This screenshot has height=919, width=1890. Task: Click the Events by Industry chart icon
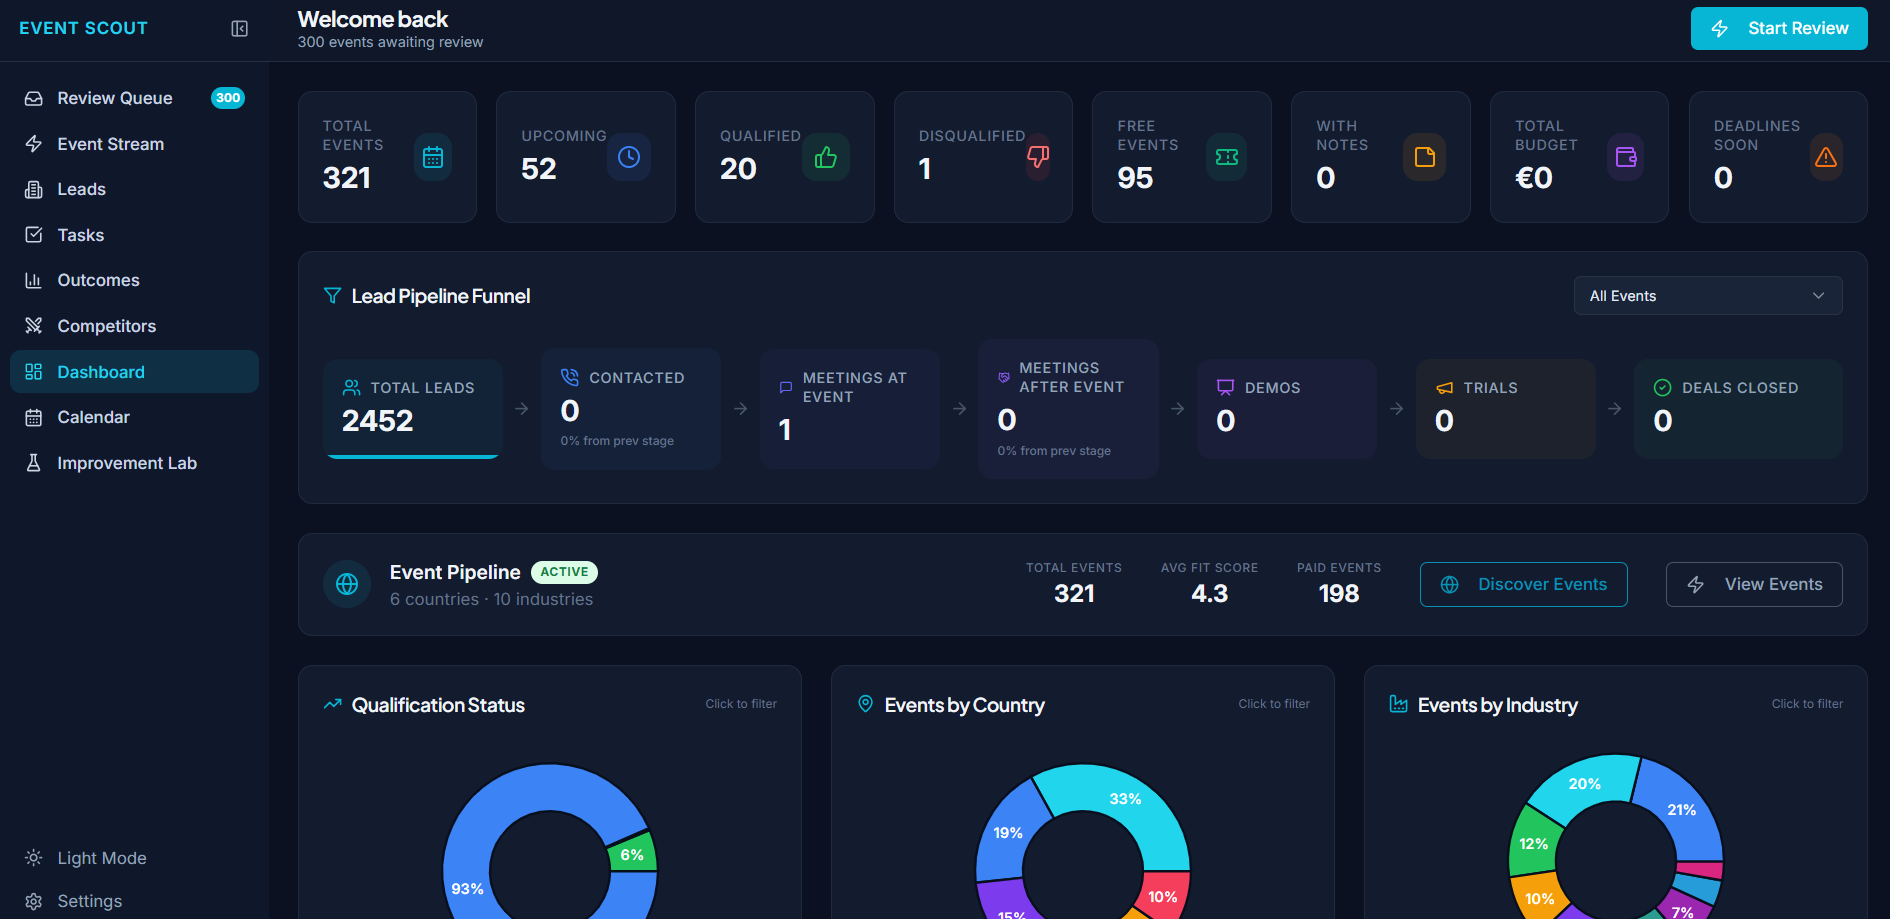(x=1398, y=705)
